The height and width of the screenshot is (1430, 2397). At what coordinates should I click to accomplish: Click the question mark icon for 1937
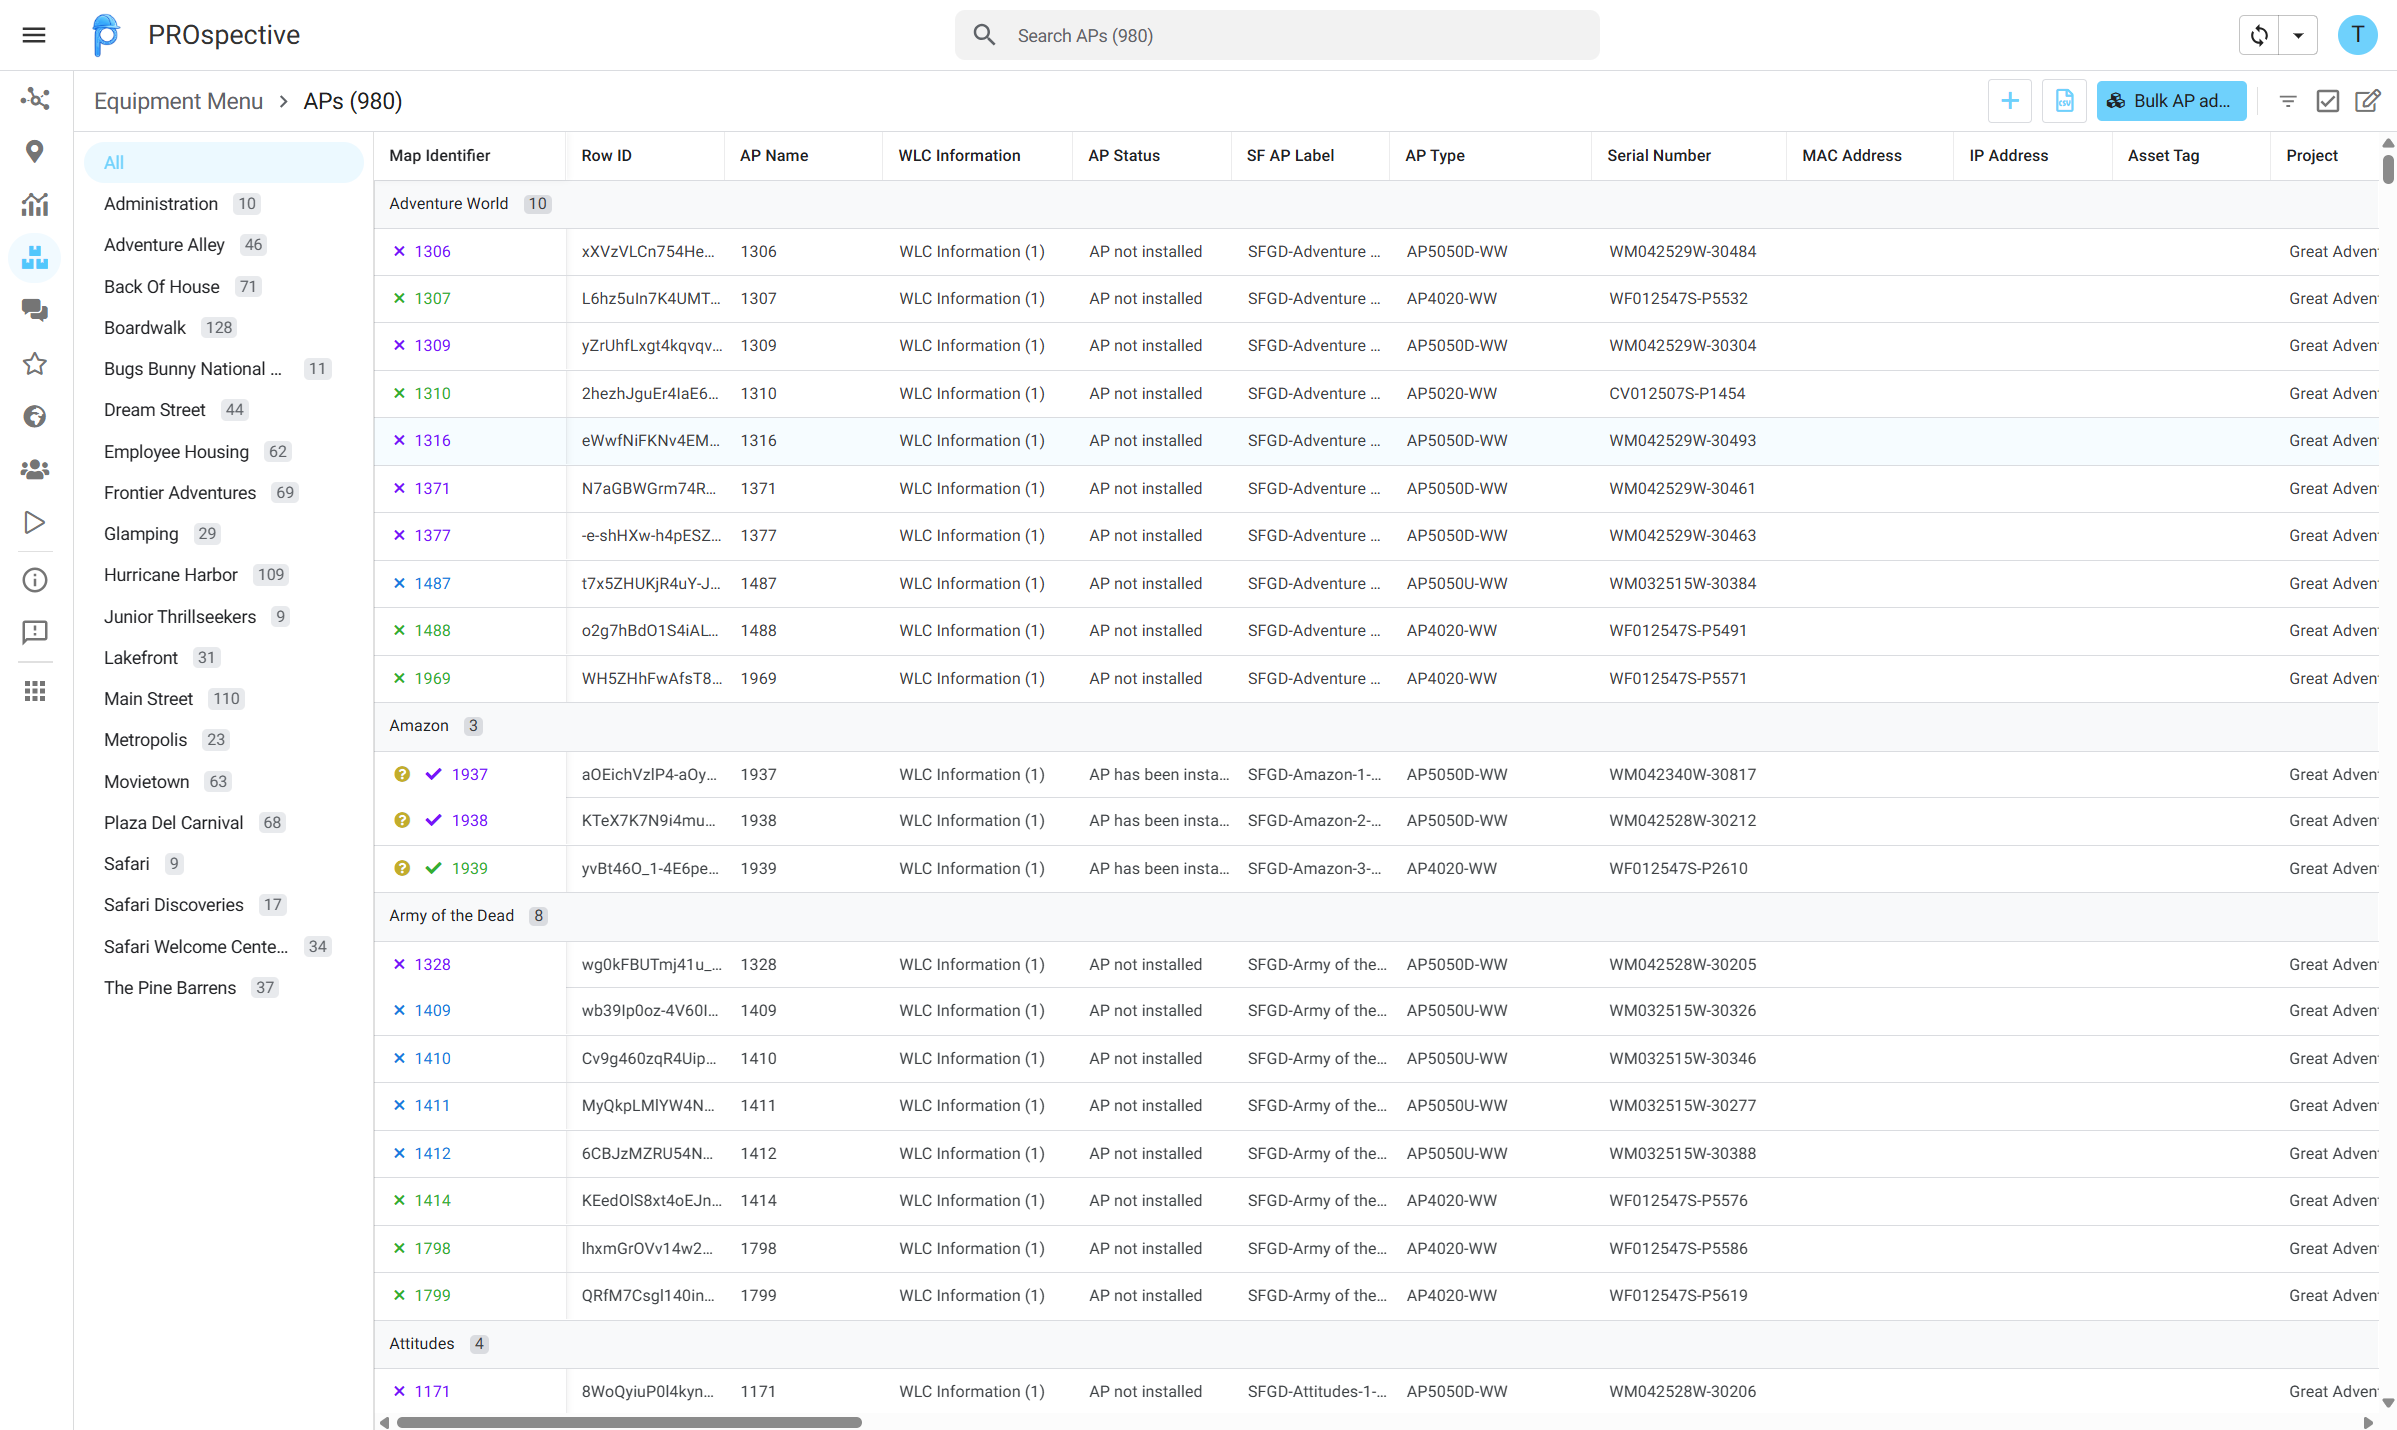[402, 774]
